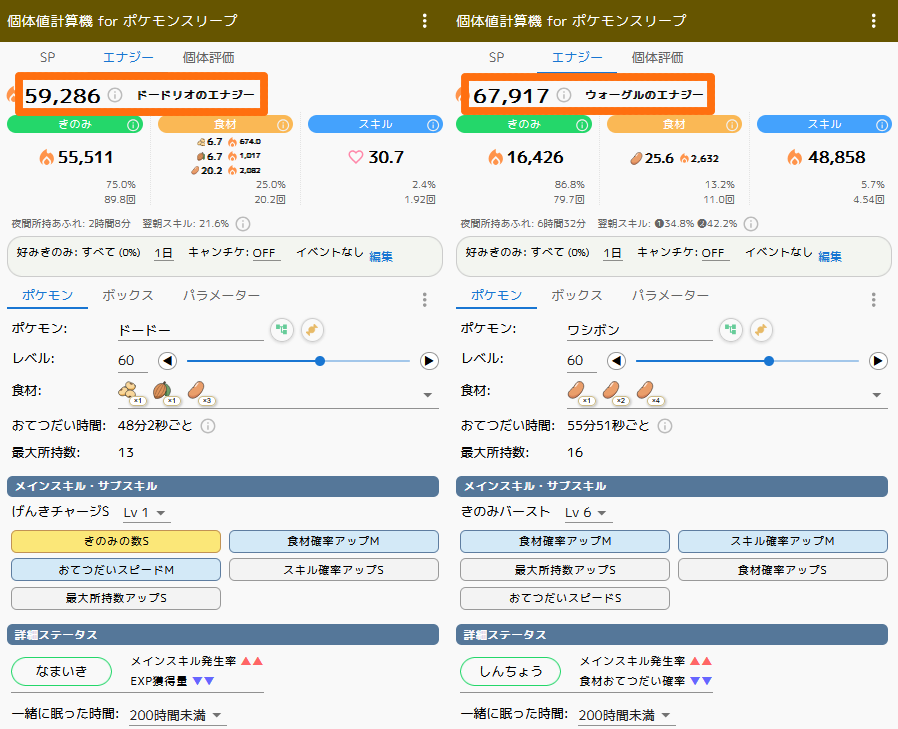Click 編集 link in right panel
This screenshot has width=898, height=729.
pyautogui.click(x=830, y=256)
